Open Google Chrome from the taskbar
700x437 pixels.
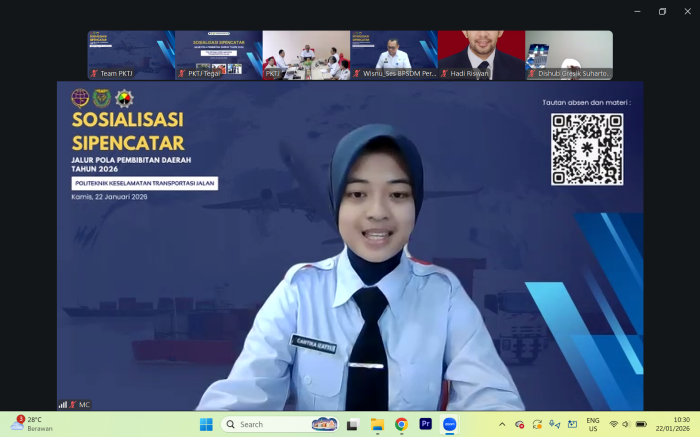(401, 424)
